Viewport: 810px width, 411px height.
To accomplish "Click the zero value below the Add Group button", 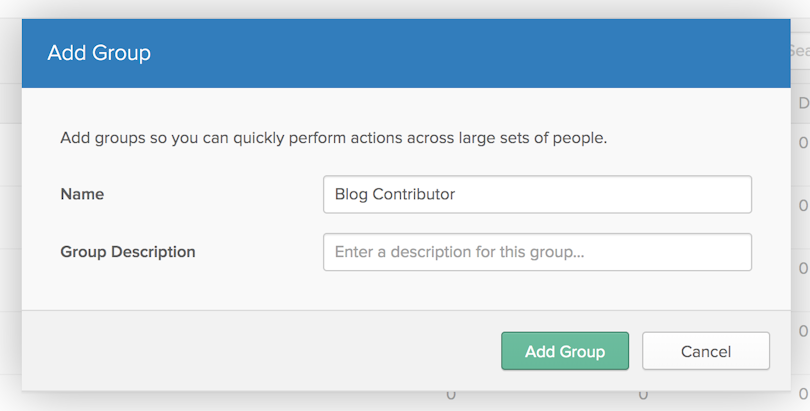I will point(451,396).
